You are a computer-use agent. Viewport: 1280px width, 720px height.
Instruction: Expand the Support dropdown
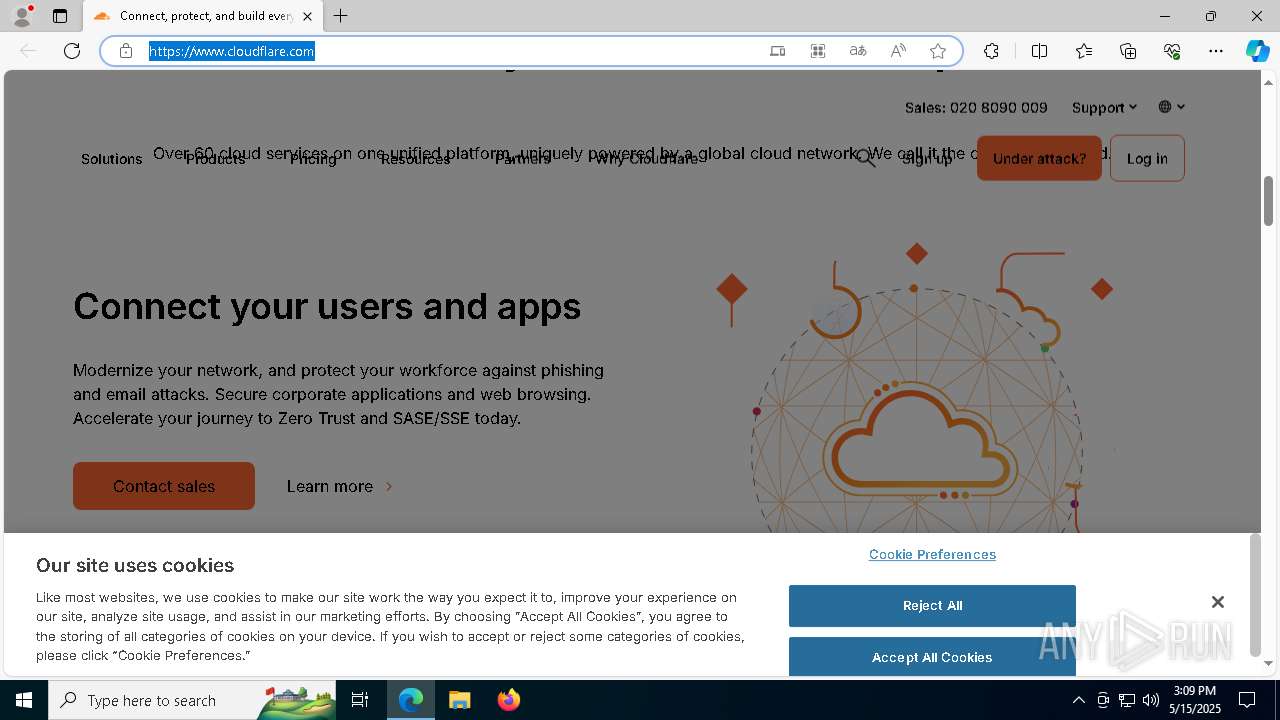coord(1104,107)
